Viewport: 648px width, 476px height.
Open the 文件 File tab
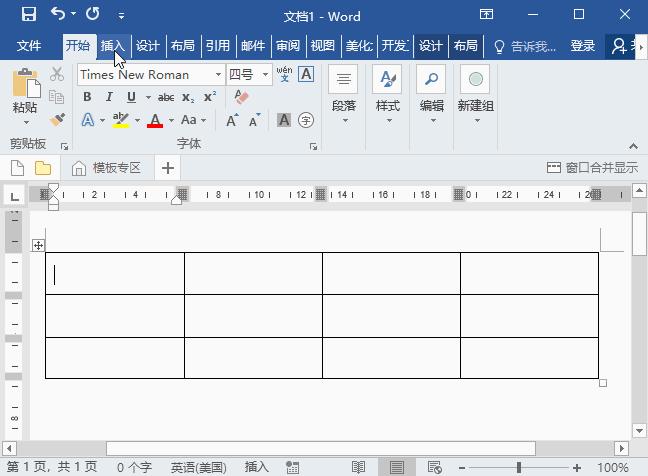(29, 45)
